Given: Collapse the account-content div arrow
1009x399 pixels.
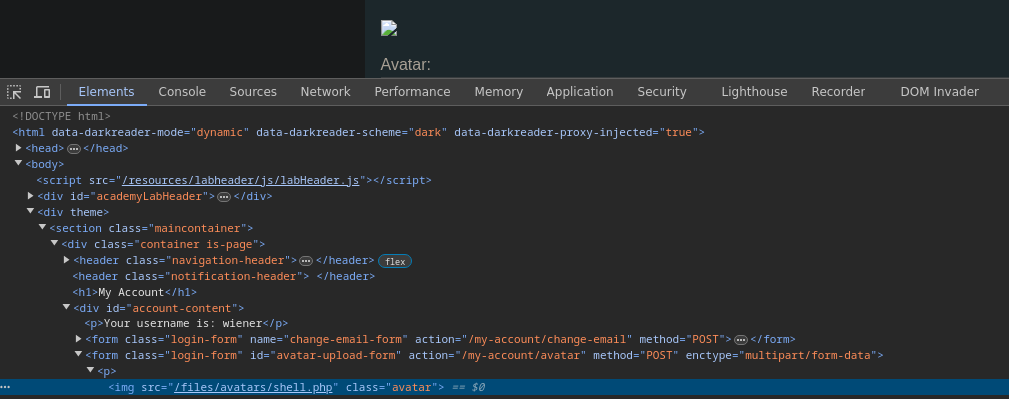Looking at the screenshot, I should [66, 307].
